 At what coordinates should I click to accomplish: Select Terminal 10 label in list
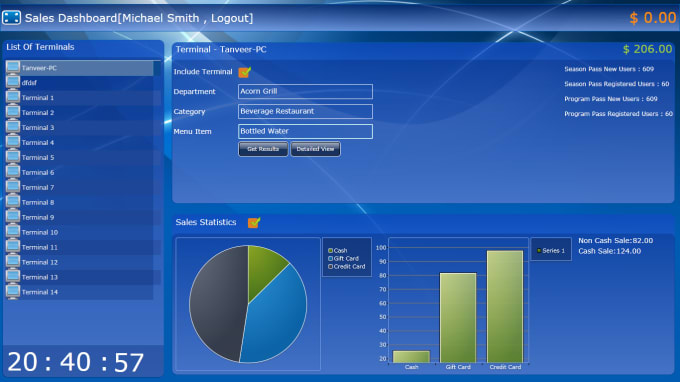tap(40, 232)
